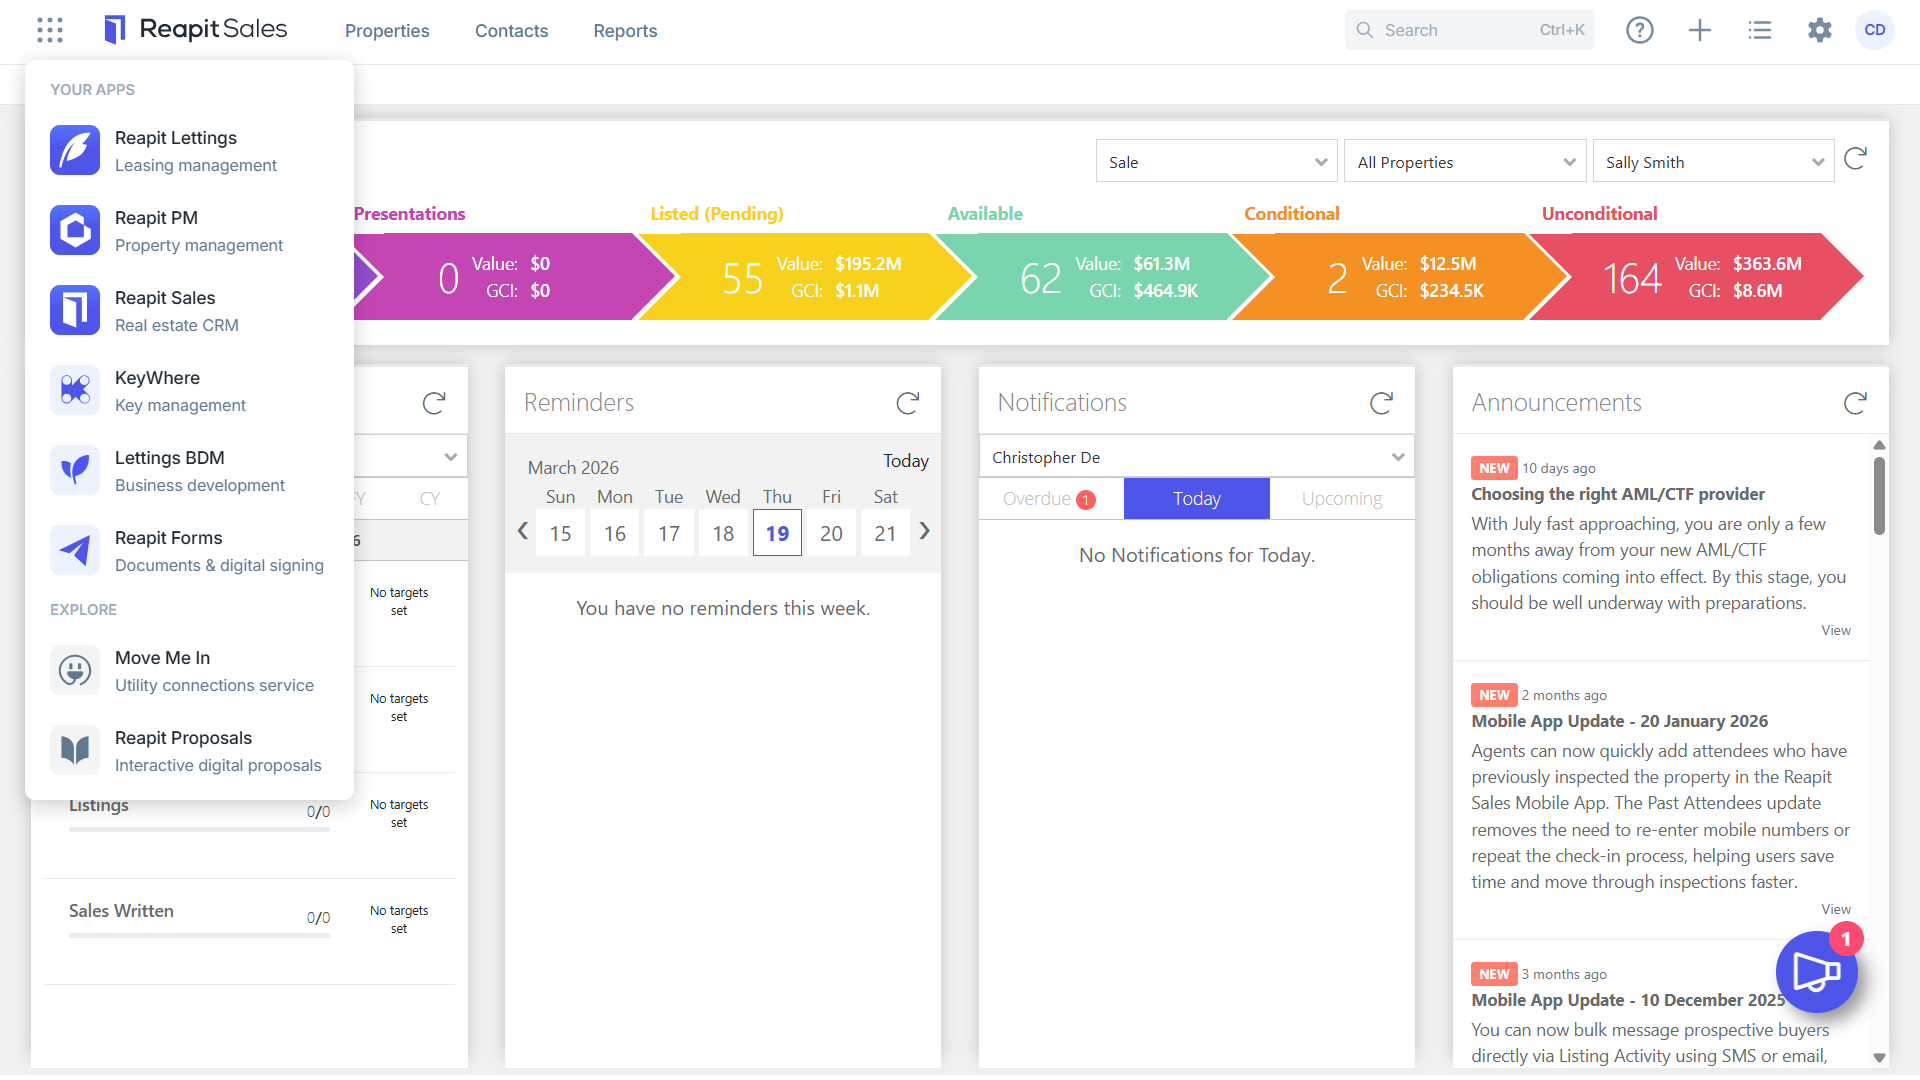Select the Reapit Sales app icon

point(75,310)
